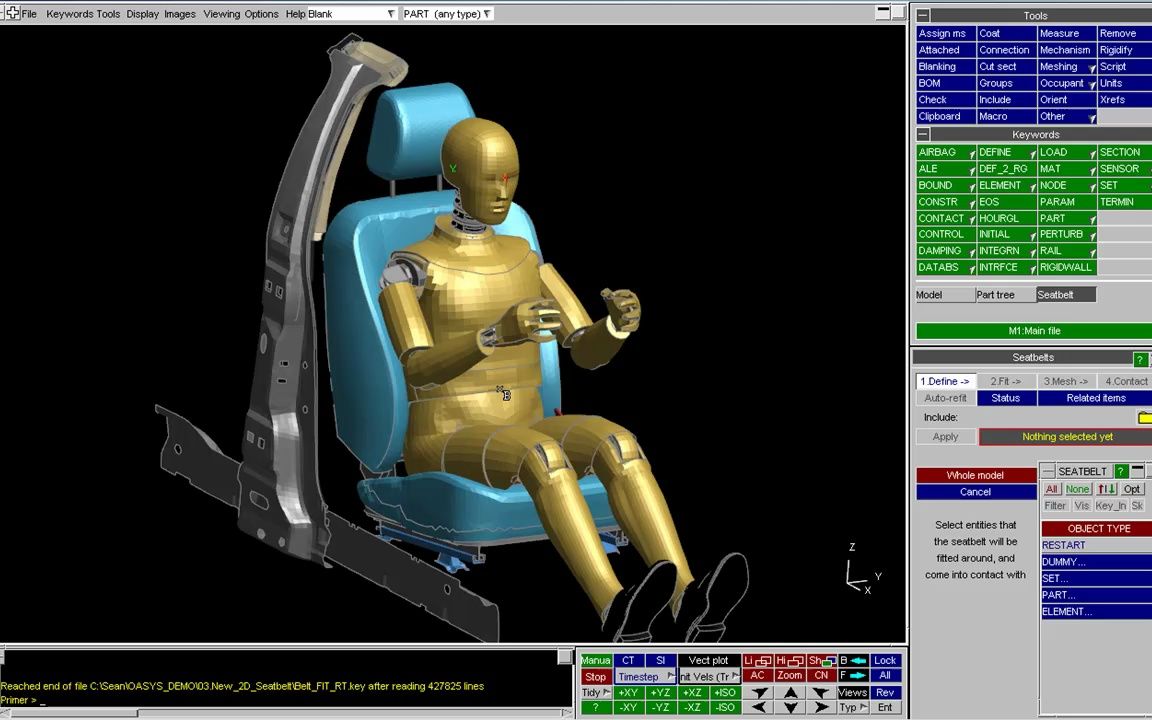1152x720 pixels.
Task: Click the B back arrow button
Action: 853,660
